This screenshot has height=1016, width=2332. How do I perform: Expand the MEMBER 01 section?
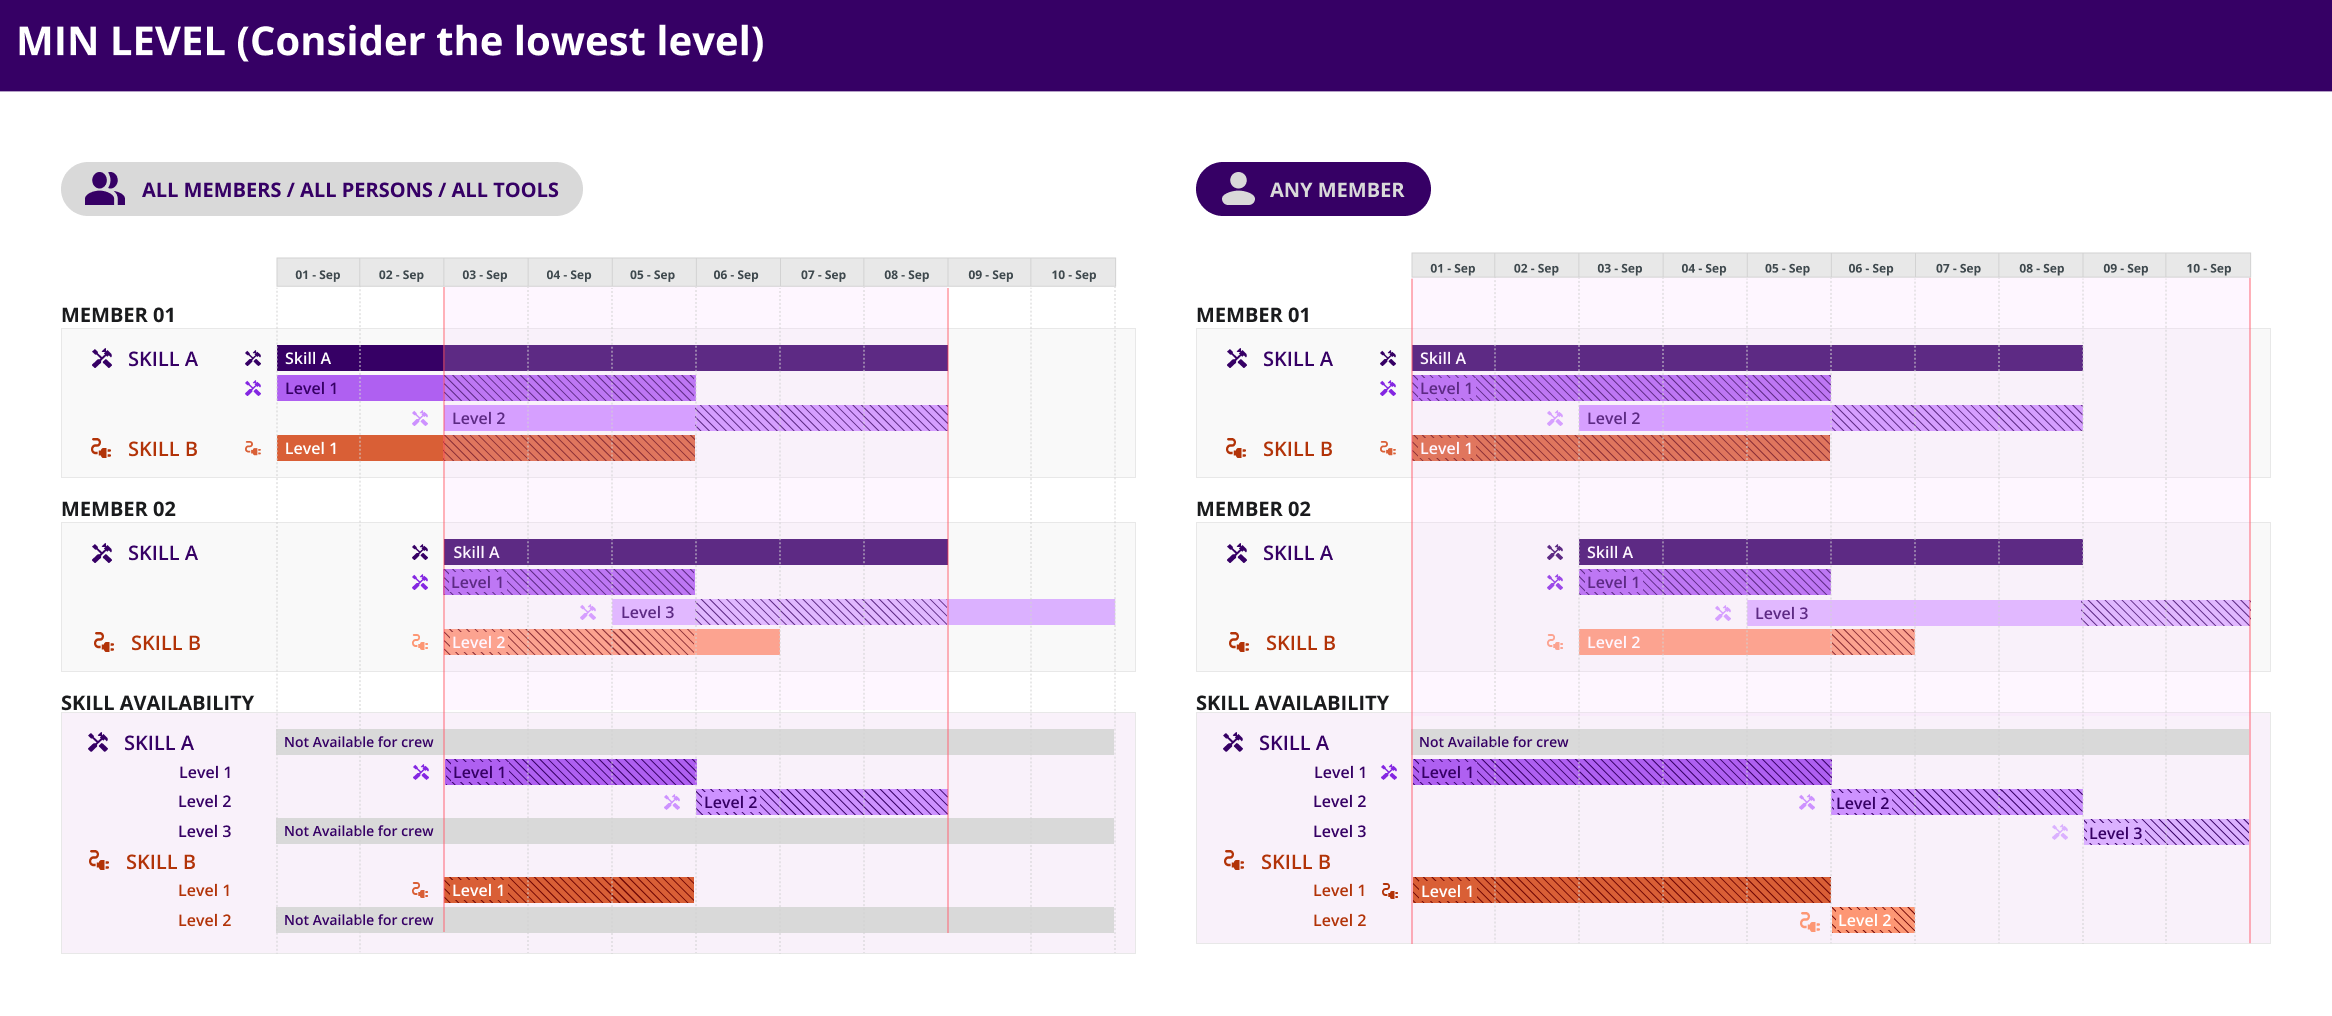(118, 314)
